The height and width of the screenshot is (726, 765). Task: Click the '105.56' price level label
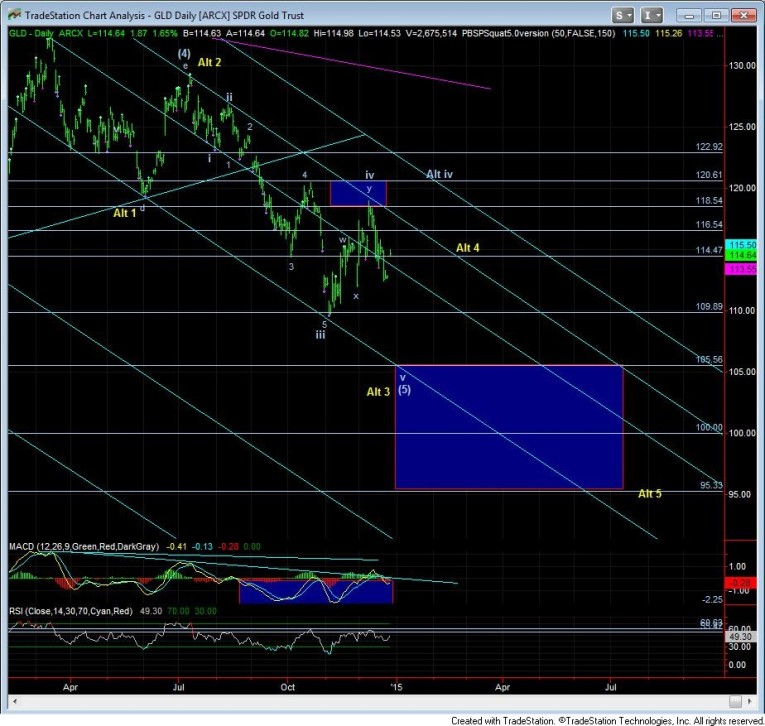tap(709, 360)
